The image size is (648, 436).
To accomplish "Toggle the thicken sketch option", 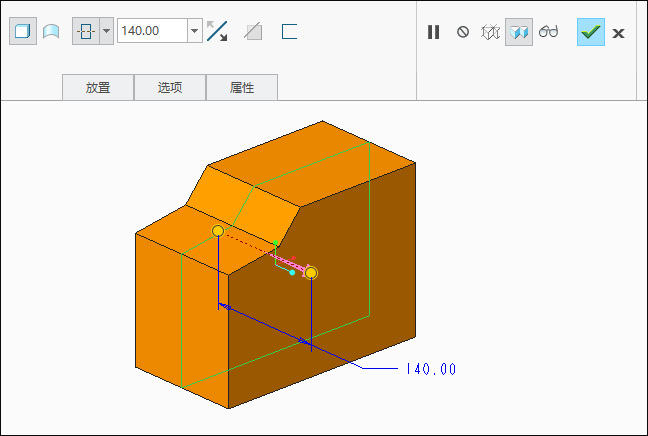I will point(289,31).
